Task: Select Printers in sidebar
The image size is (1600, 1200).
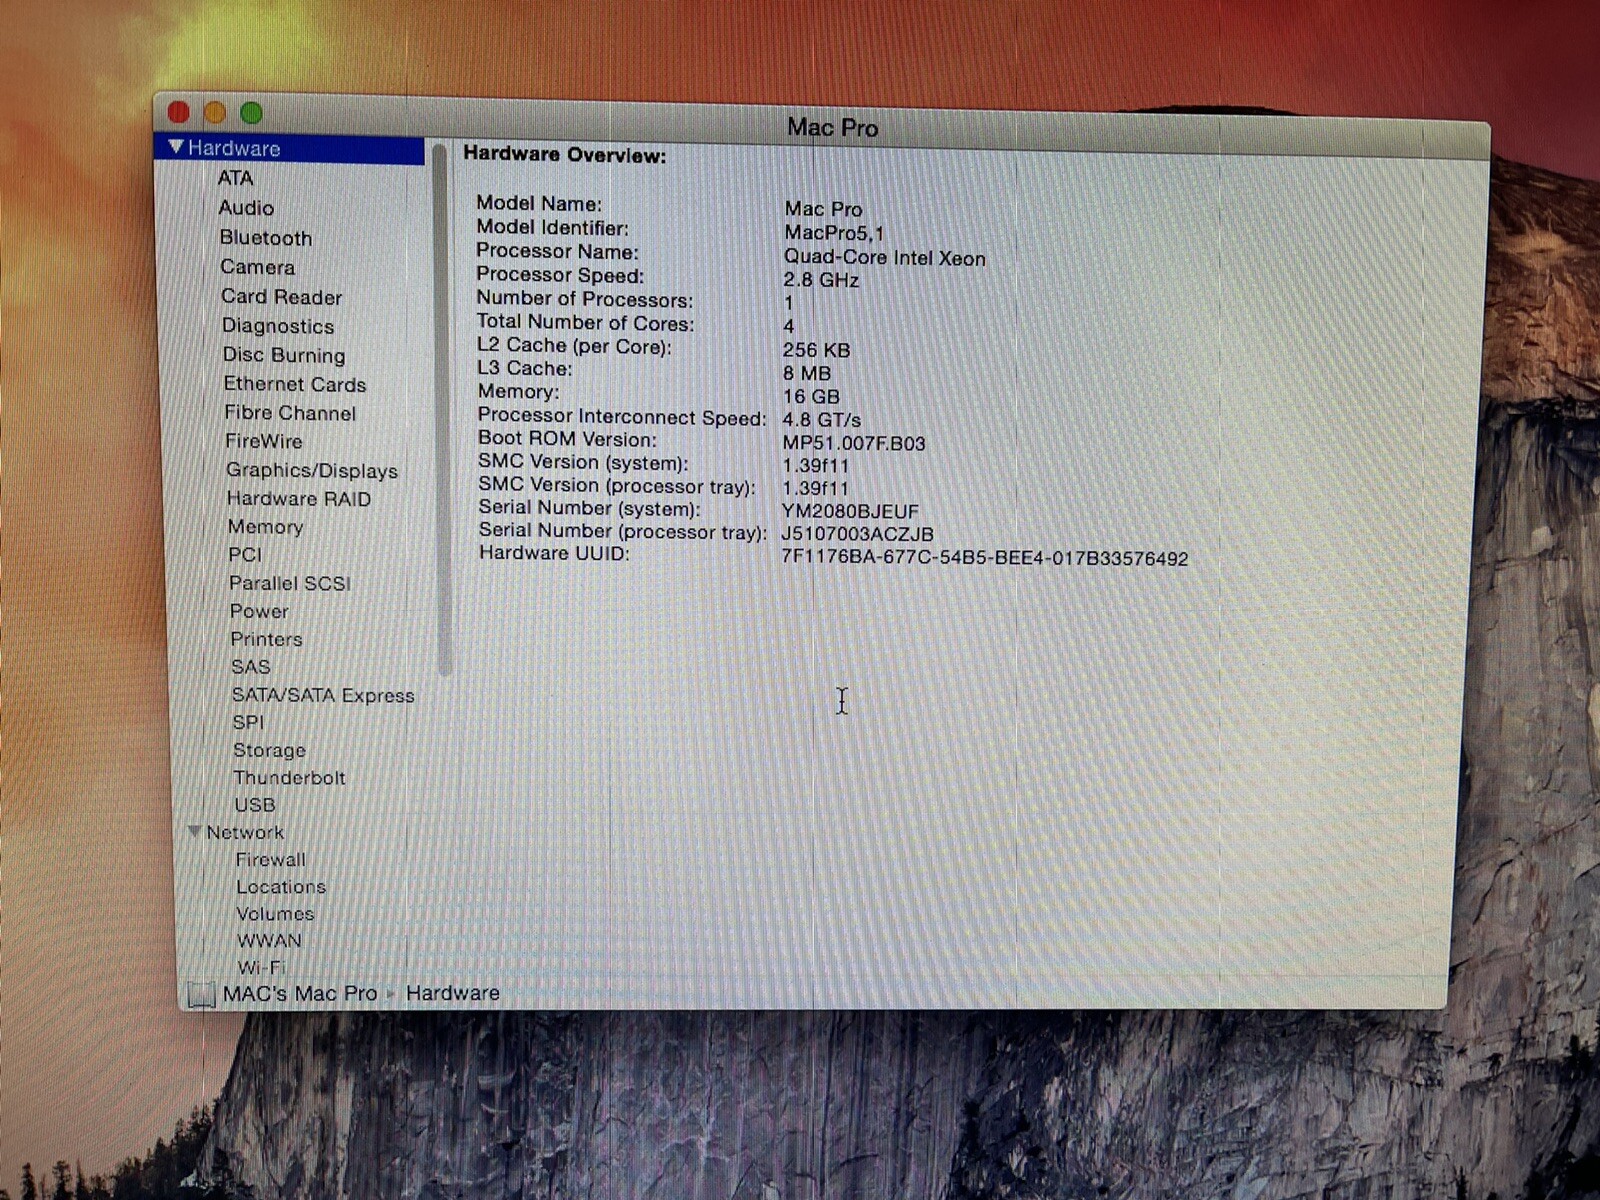Action: [x=266, y=639]
